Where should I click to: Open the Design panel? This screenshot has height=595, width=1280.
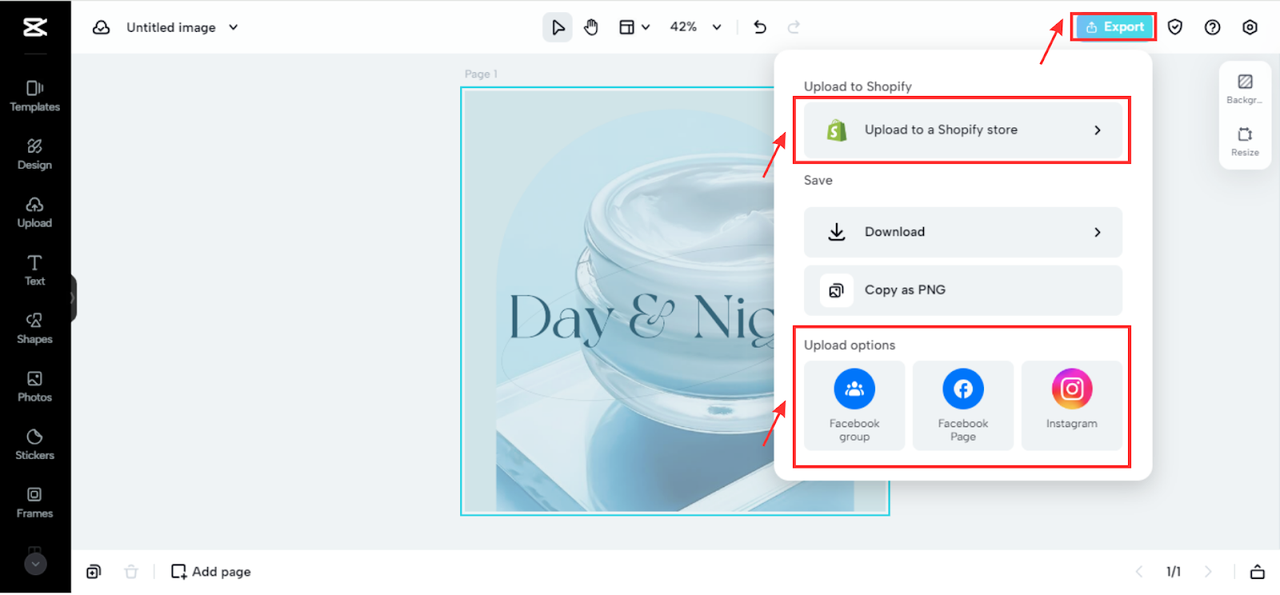pos(35,154)
